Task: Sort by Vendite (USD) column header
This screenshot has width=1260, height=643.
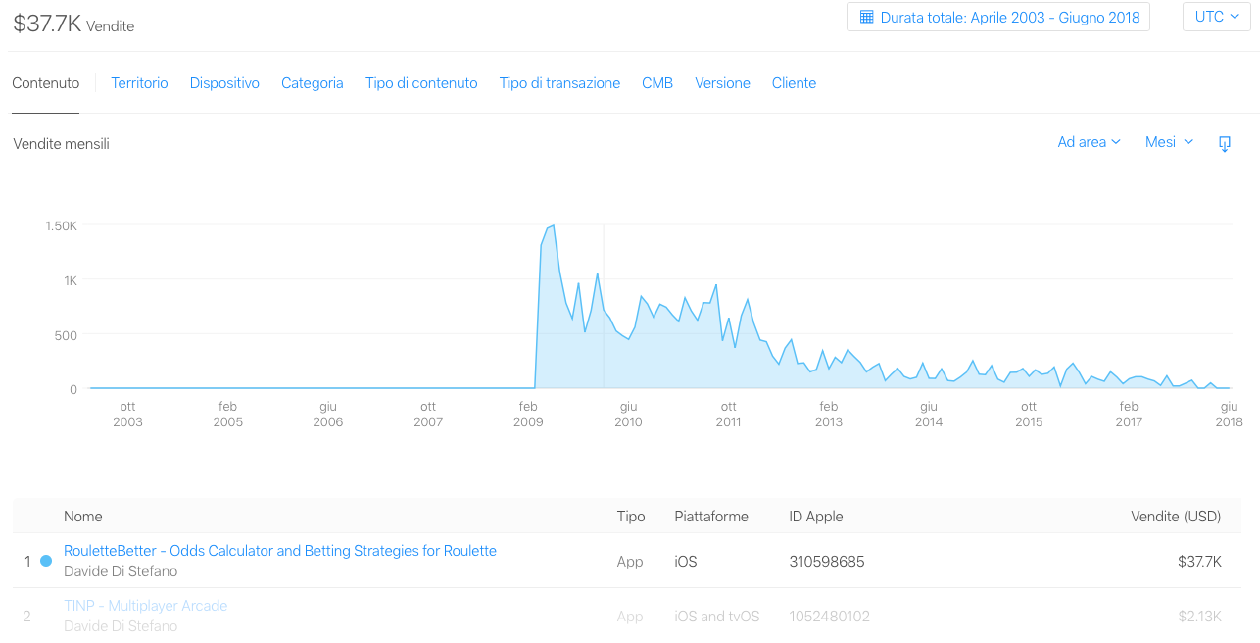Action: tap(1176, 516)
